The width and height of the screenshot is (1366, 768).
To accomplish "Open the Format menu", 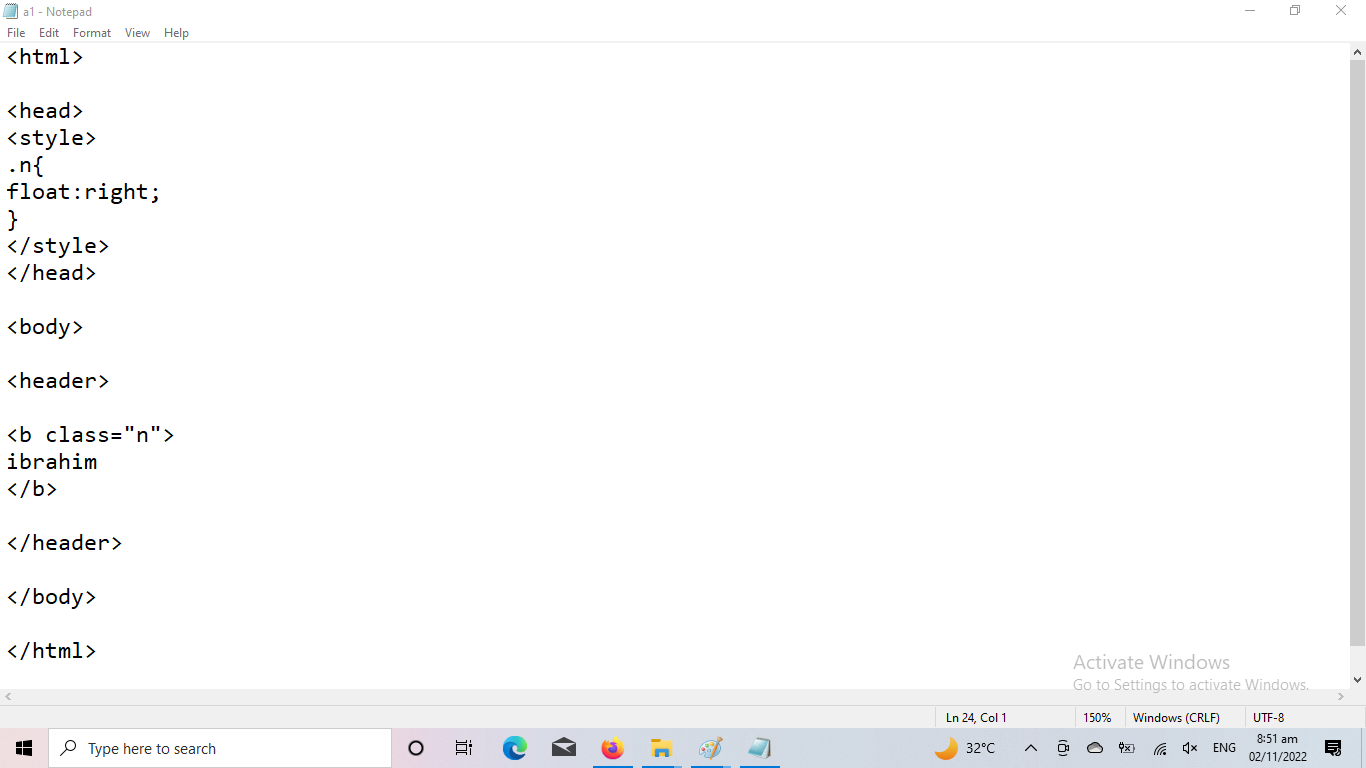I will coord(92,33).
